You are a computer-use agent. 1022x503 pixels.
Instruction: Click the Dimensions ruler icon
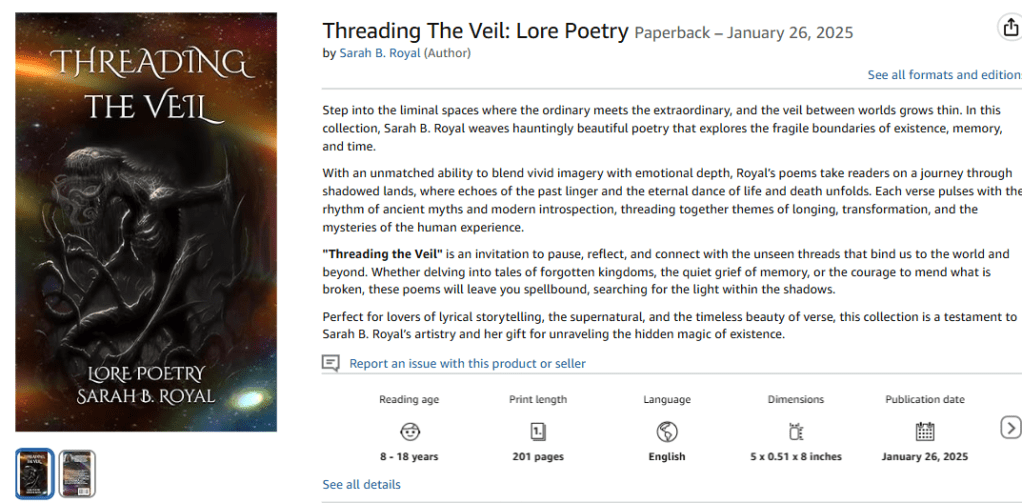click(x=796, y=431)
